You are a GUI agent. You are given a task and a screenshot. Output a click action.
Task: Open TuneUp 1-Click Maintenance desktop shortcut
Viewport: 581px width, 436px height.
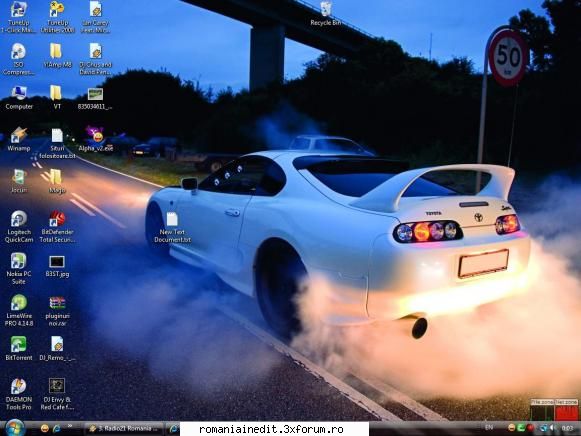tap(19, 17)
